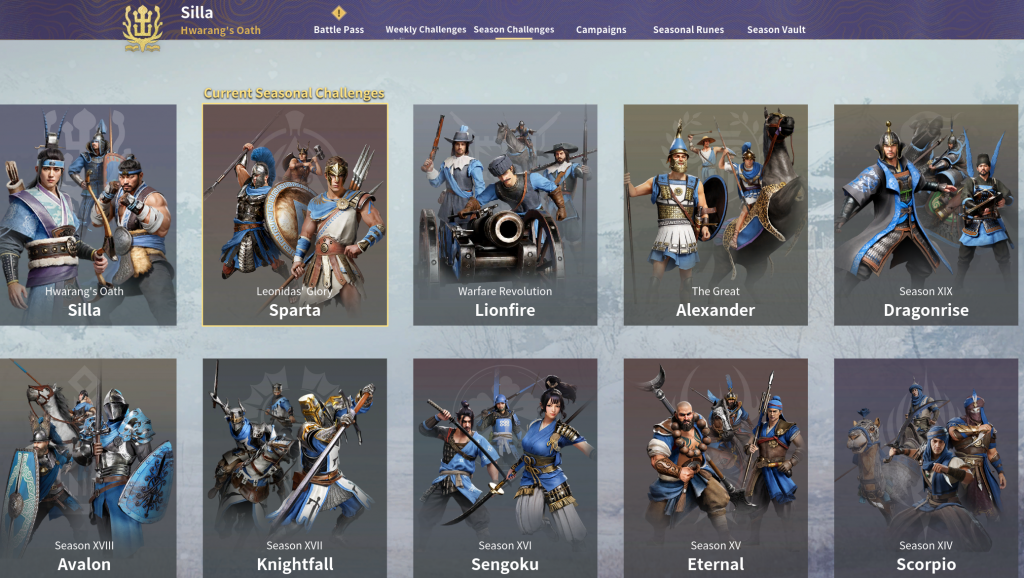Choose the Season XVII Knightfall card
1024x578 pixels.
click(295, 468)
